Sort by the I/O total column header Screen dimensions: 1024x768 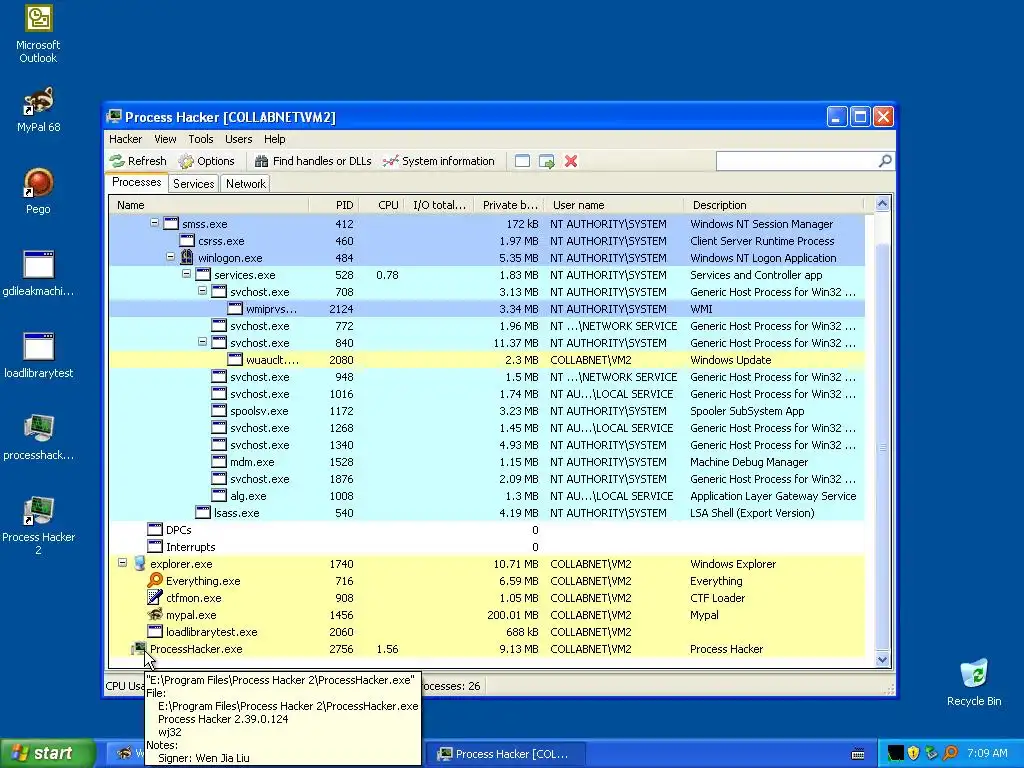point(439,205)
